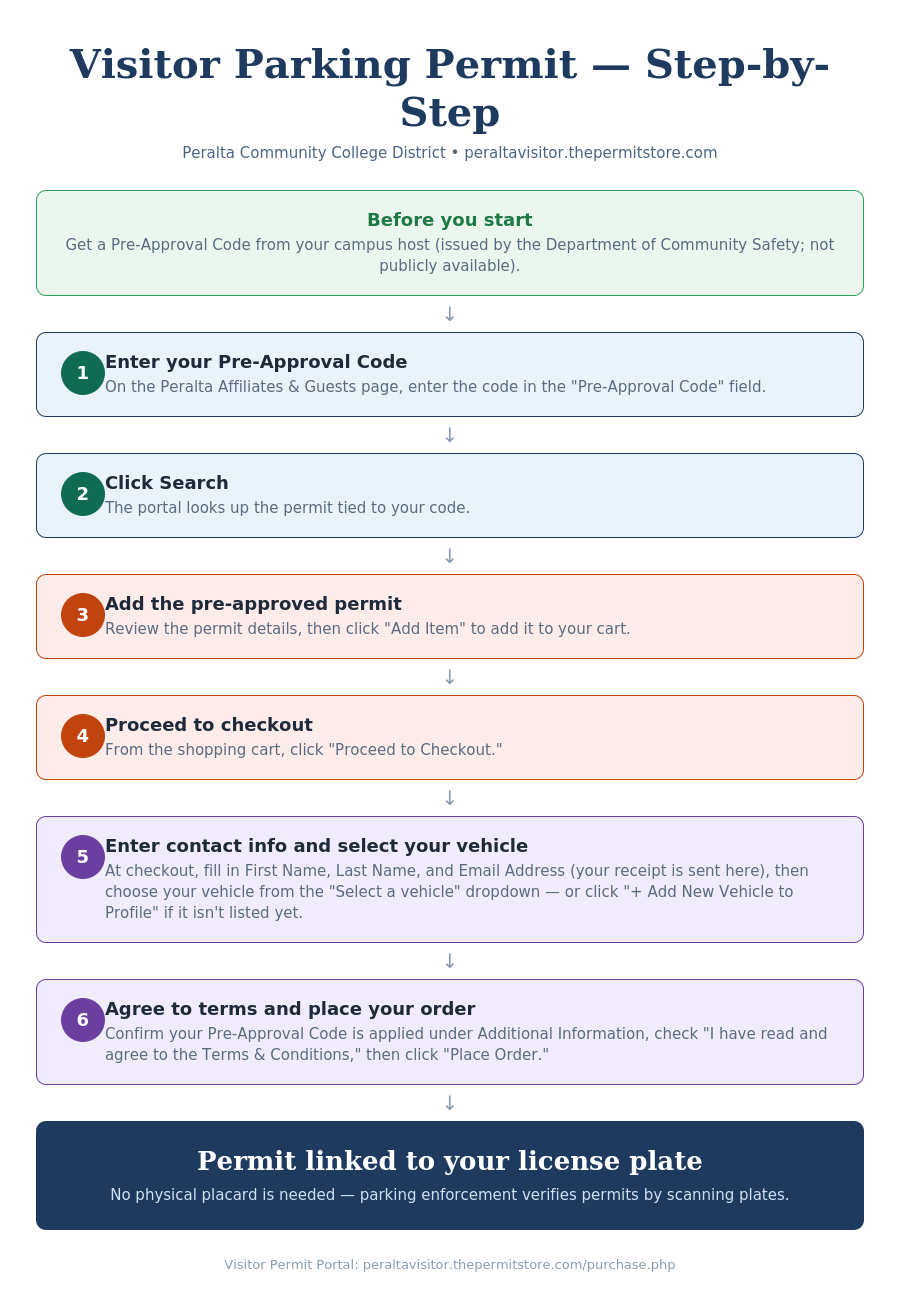The height and width of the screenshot is (1313, 900).
Task: Click the arrow between steps 2 and 3
Action: (x=450, y=556)
